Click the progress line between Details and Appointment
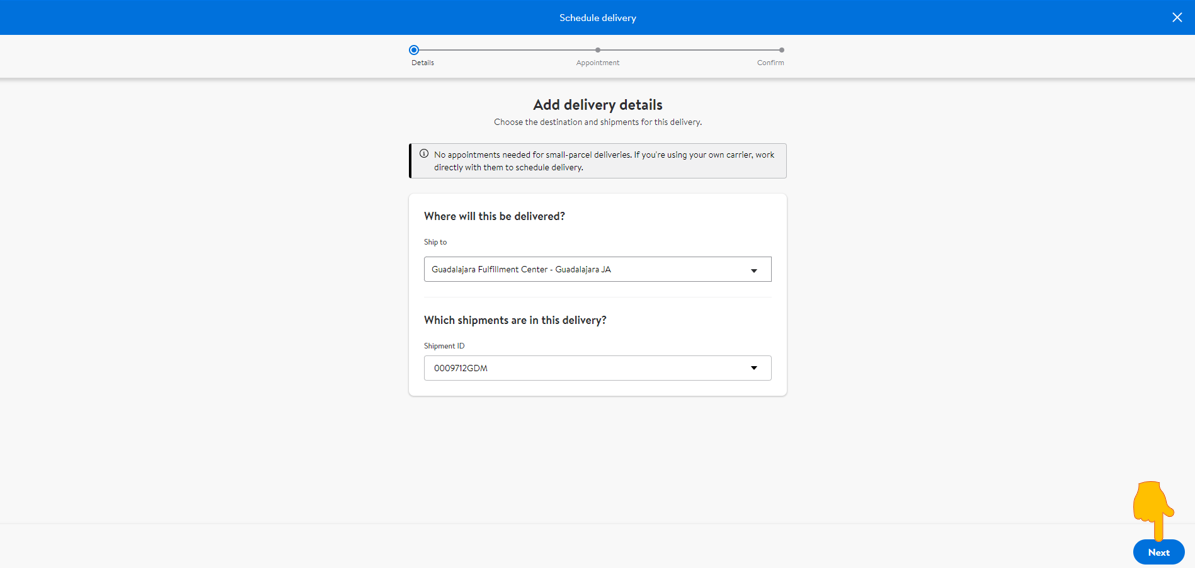1195x568 pixels. 507,50
